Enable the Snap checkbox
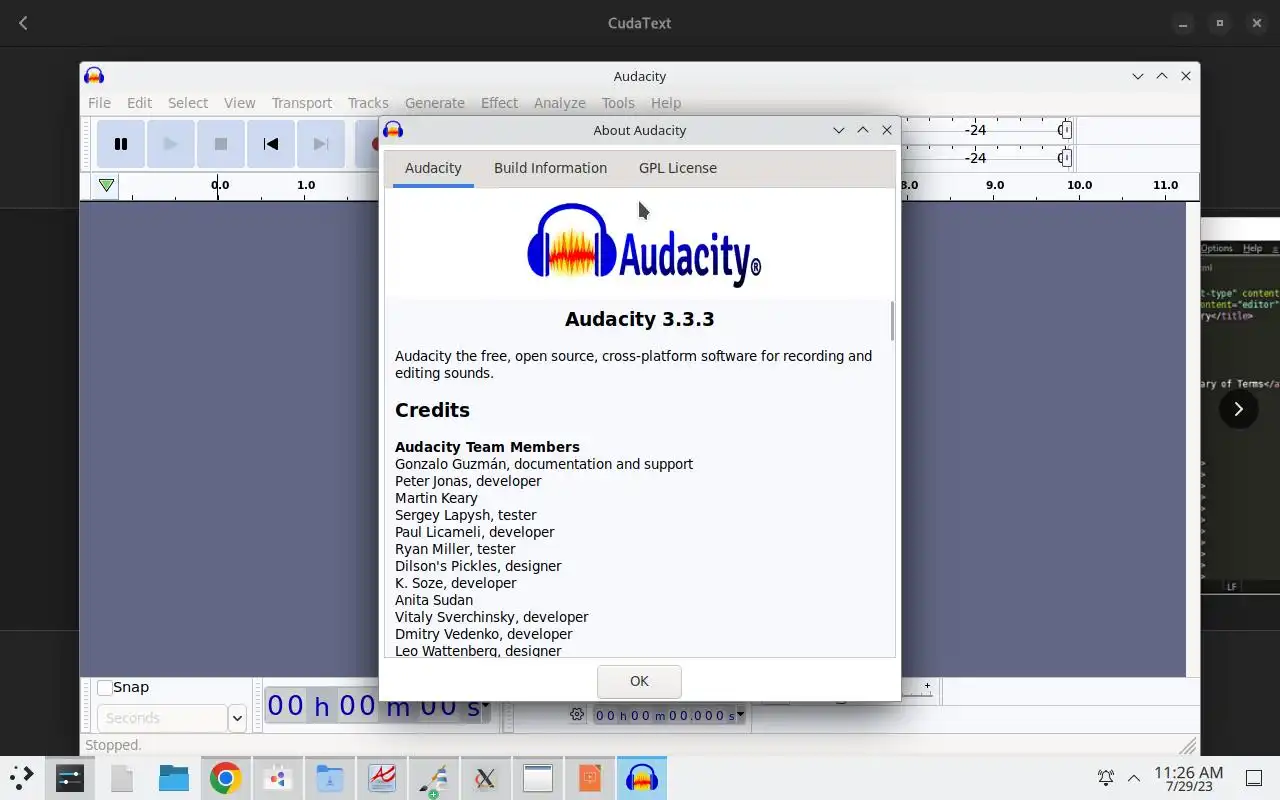 click(x=105, y=688)
